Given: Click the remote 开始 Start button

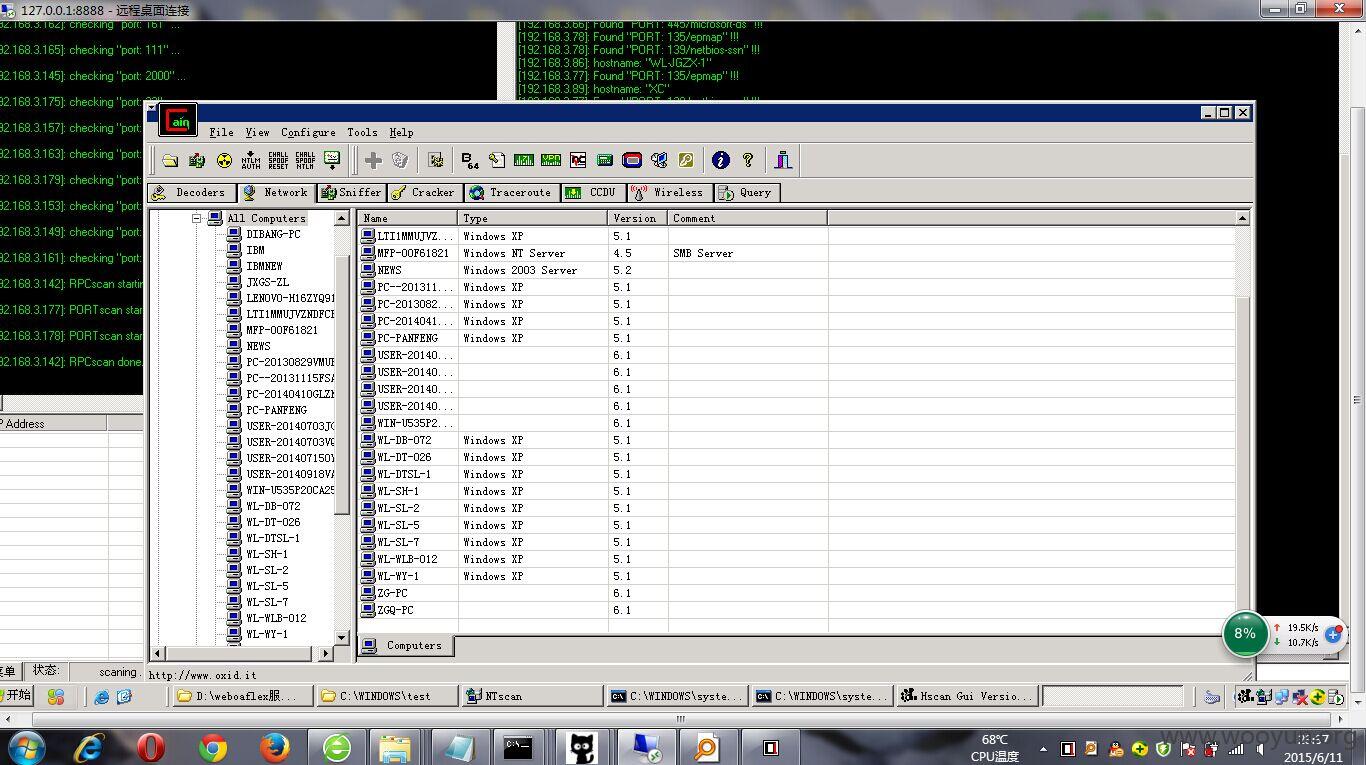Looking at the screenshot, I should pos(15,696).
